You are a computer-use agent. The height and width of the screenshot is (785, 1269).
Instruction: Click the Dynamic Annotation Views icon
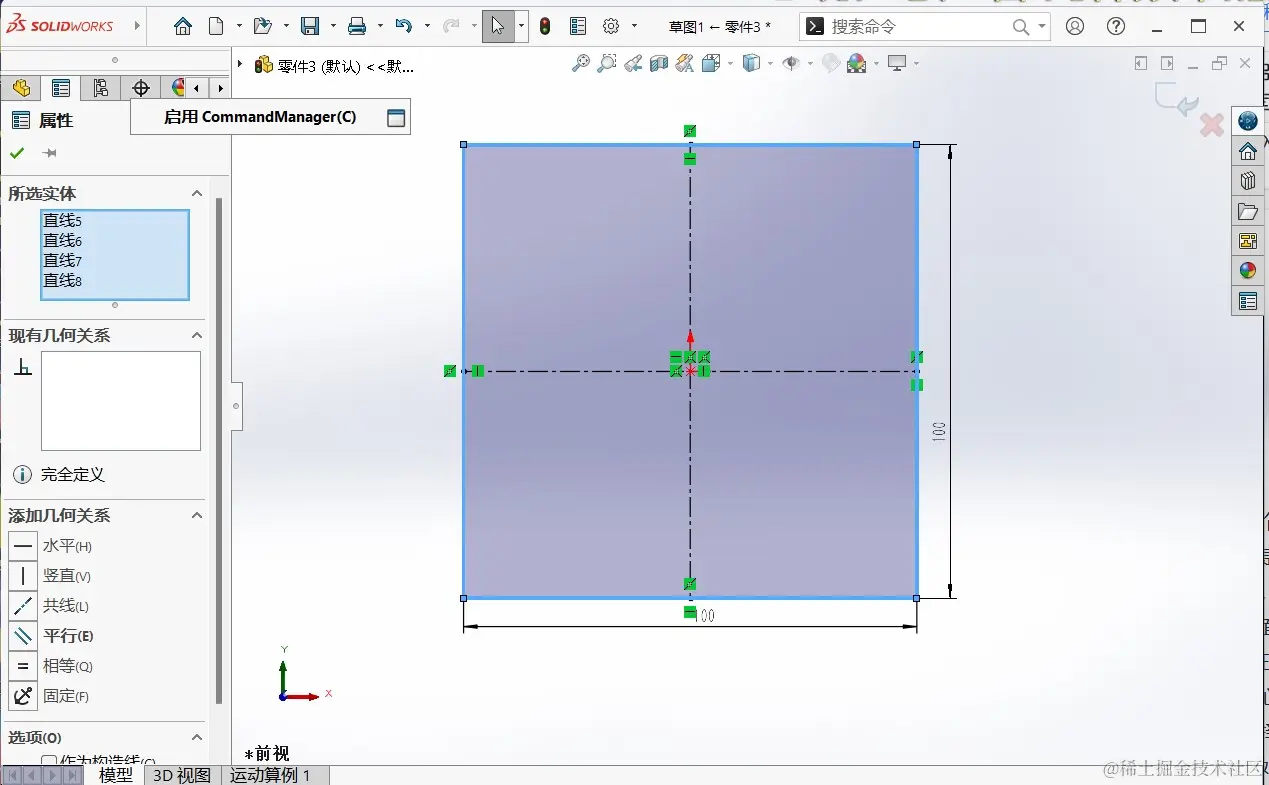point(684,64)
